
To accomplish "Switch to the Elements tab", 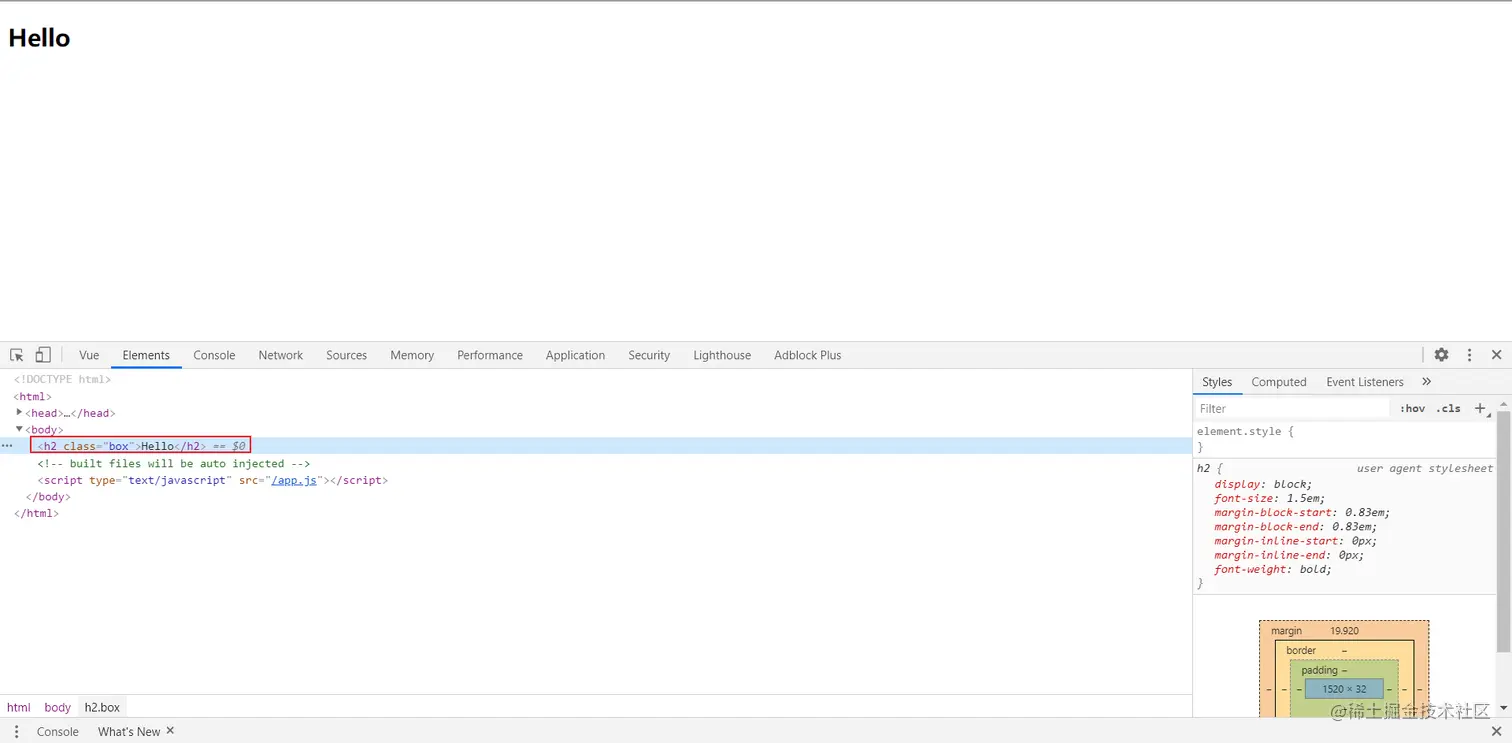I will tap(146, 355).
